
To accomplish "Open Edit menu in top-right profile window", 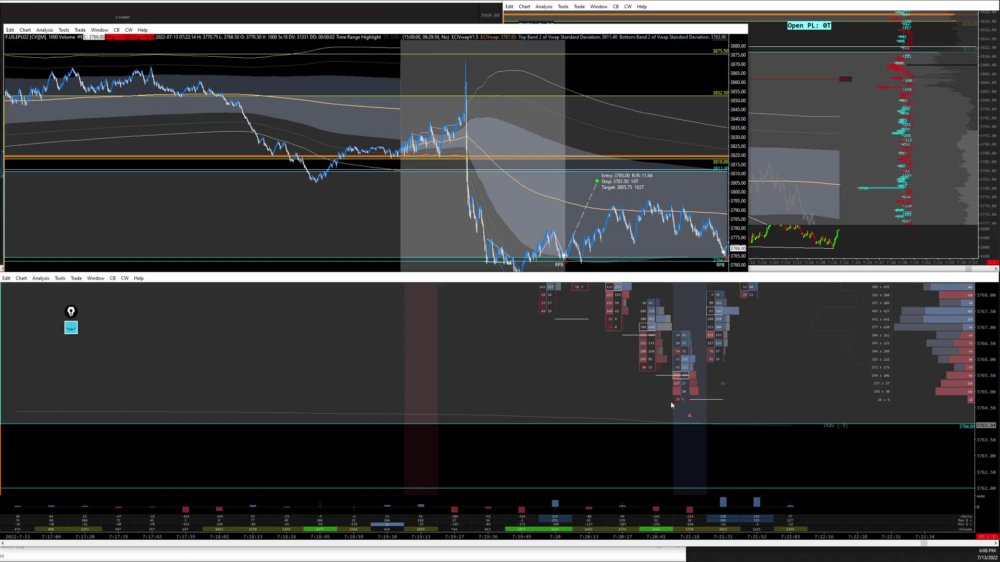I will click(510, 6).
